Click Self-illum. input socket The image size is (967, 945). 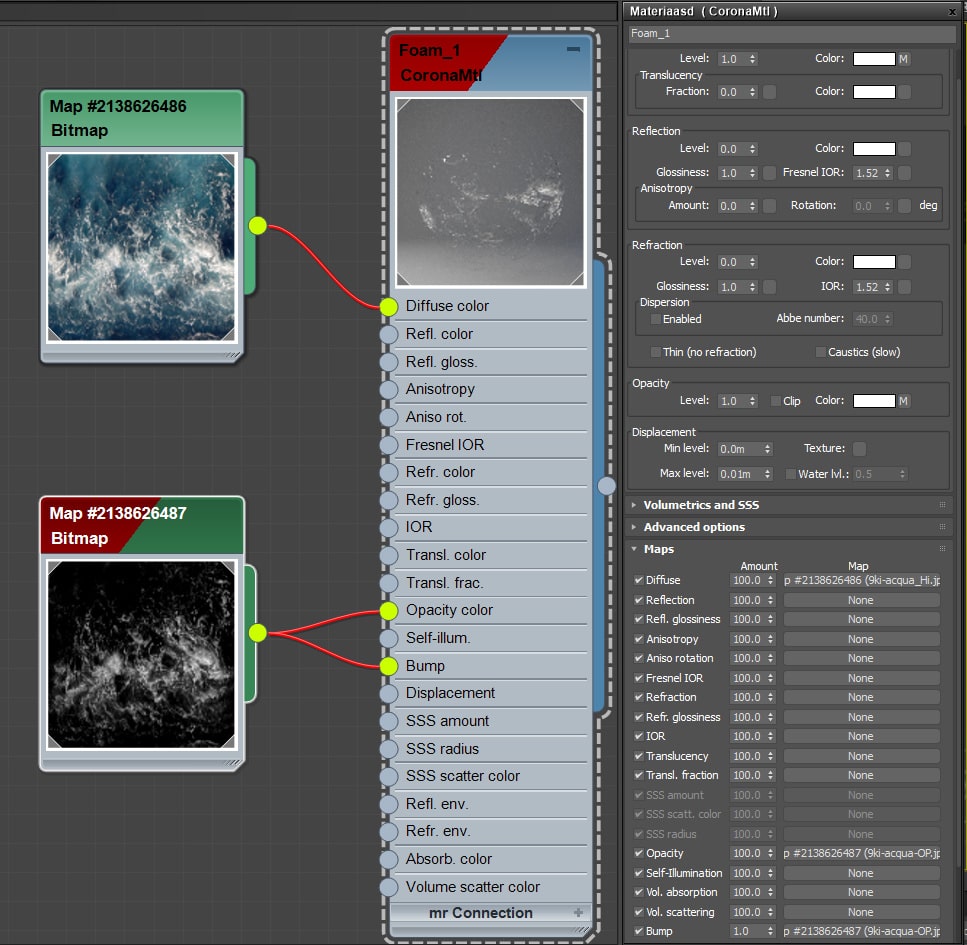[x=389, y=638]
